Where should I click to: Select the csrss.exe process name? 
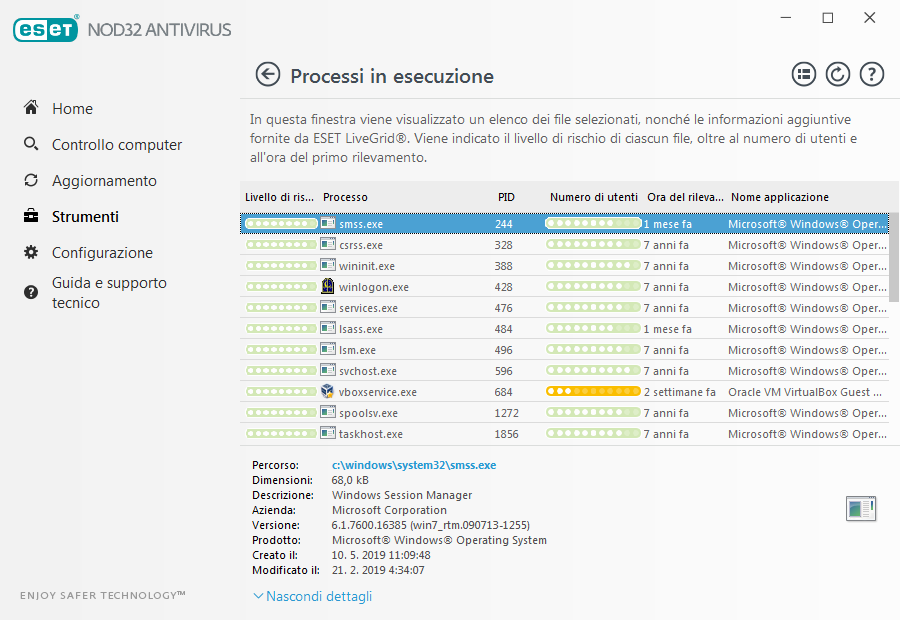click(360, 245)
